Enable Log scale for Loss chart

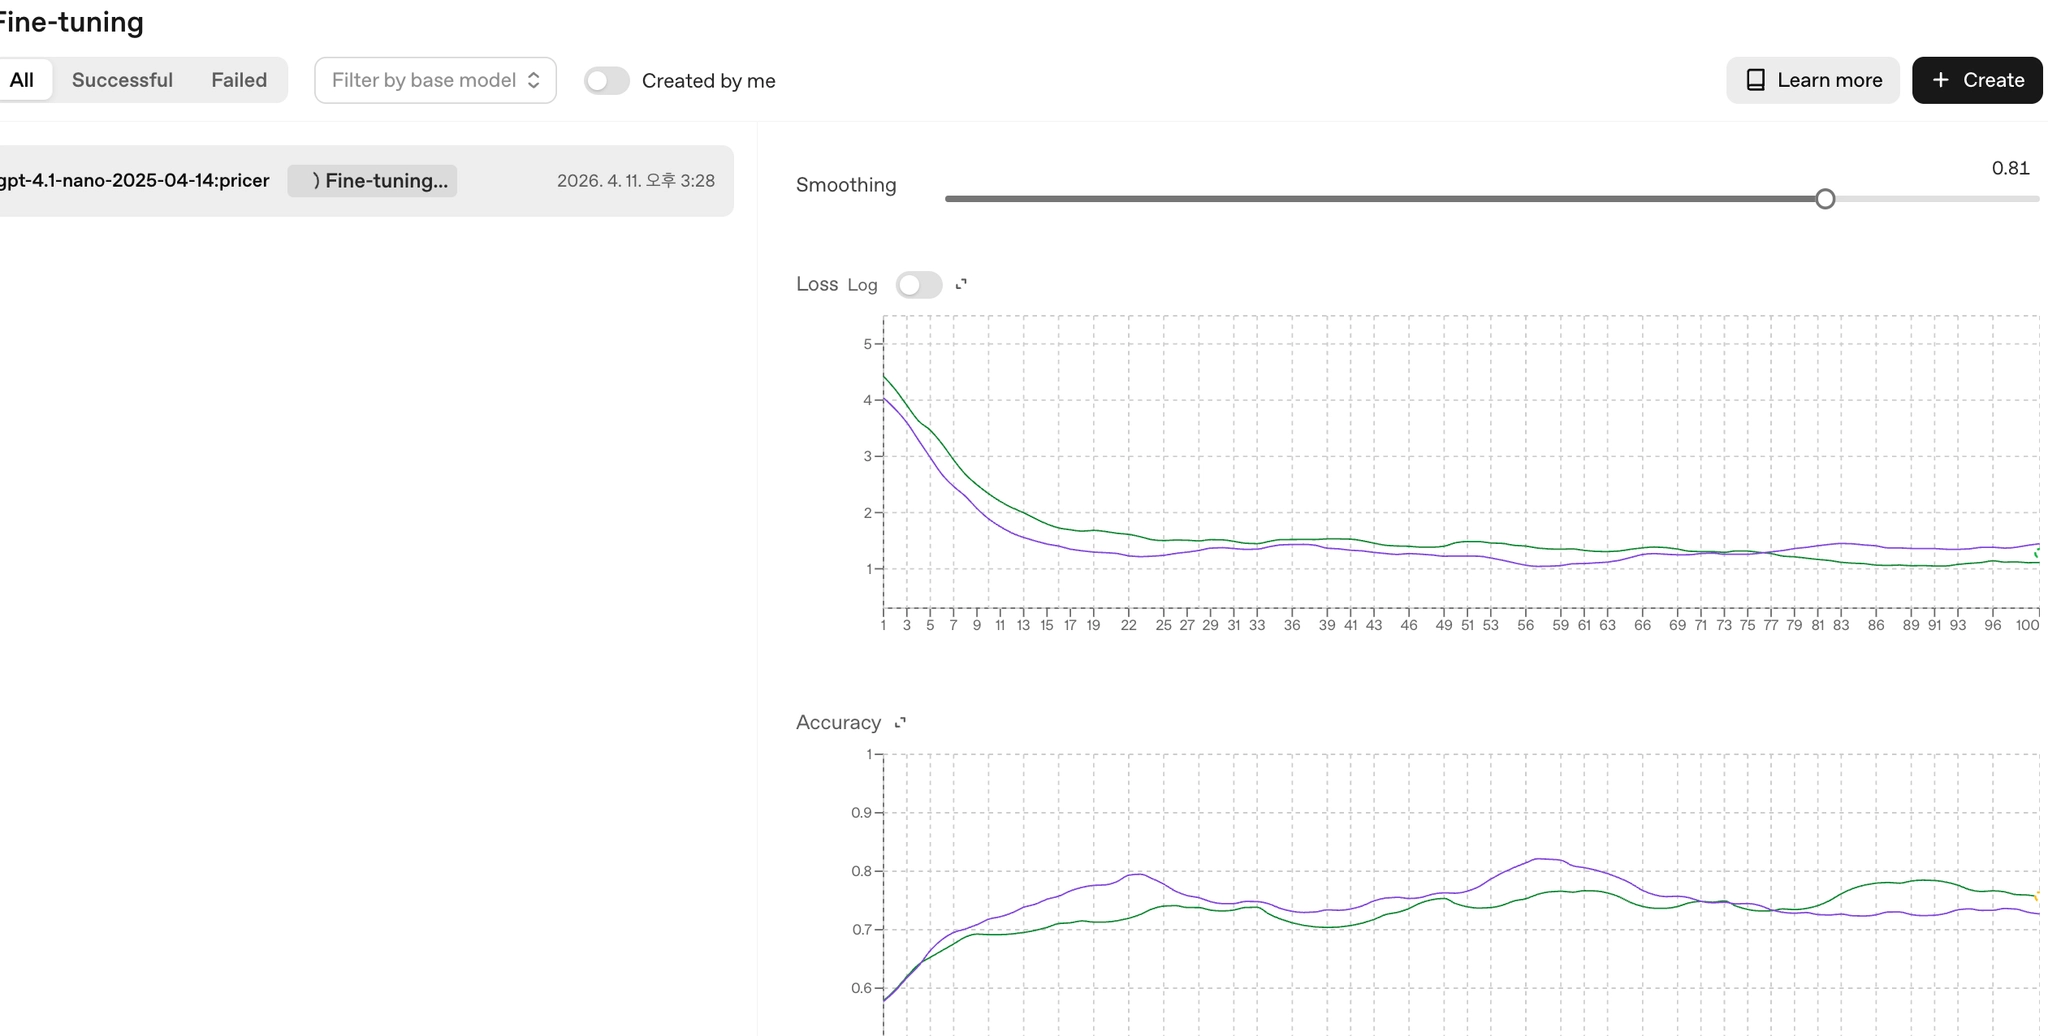coord(919,285)
